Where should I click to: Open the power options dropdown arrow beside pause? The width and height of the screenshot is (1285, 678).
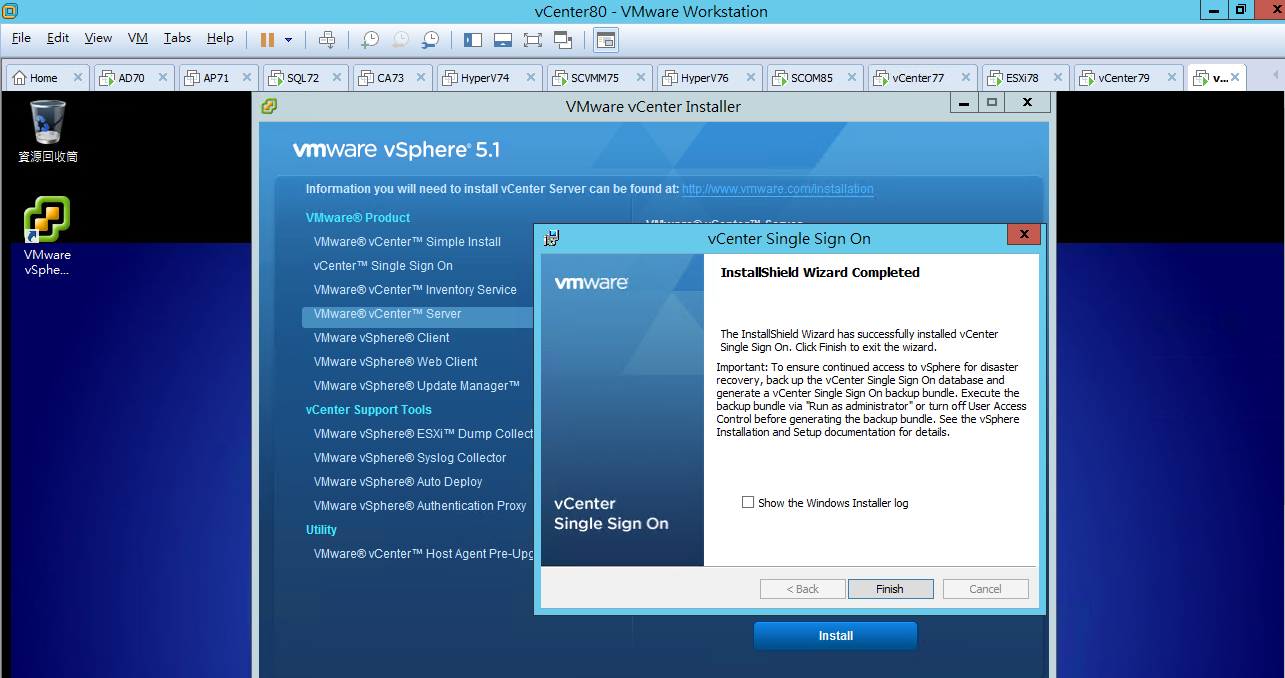(x=289, y=40)
